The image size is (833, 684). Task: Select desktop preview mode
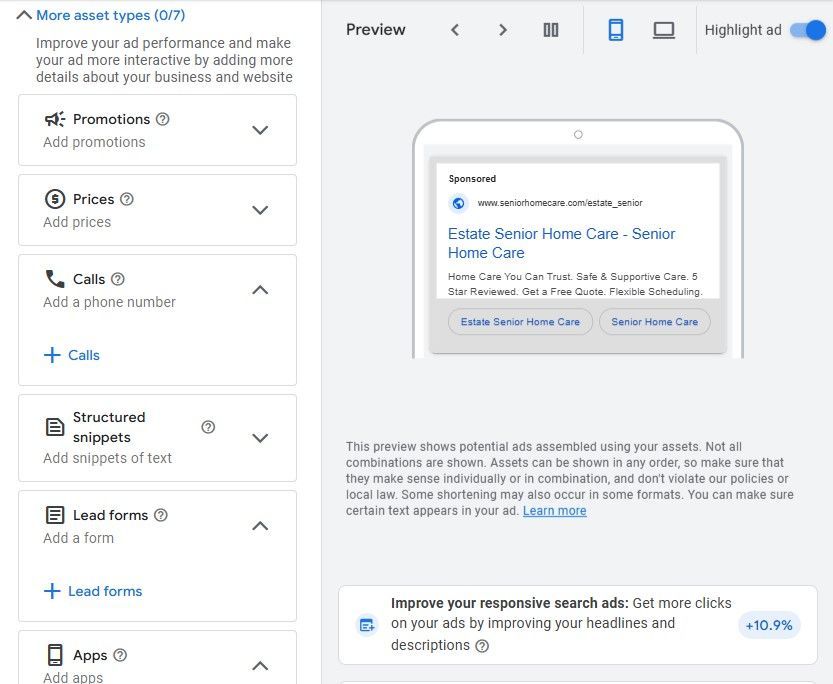click(664, 30)
